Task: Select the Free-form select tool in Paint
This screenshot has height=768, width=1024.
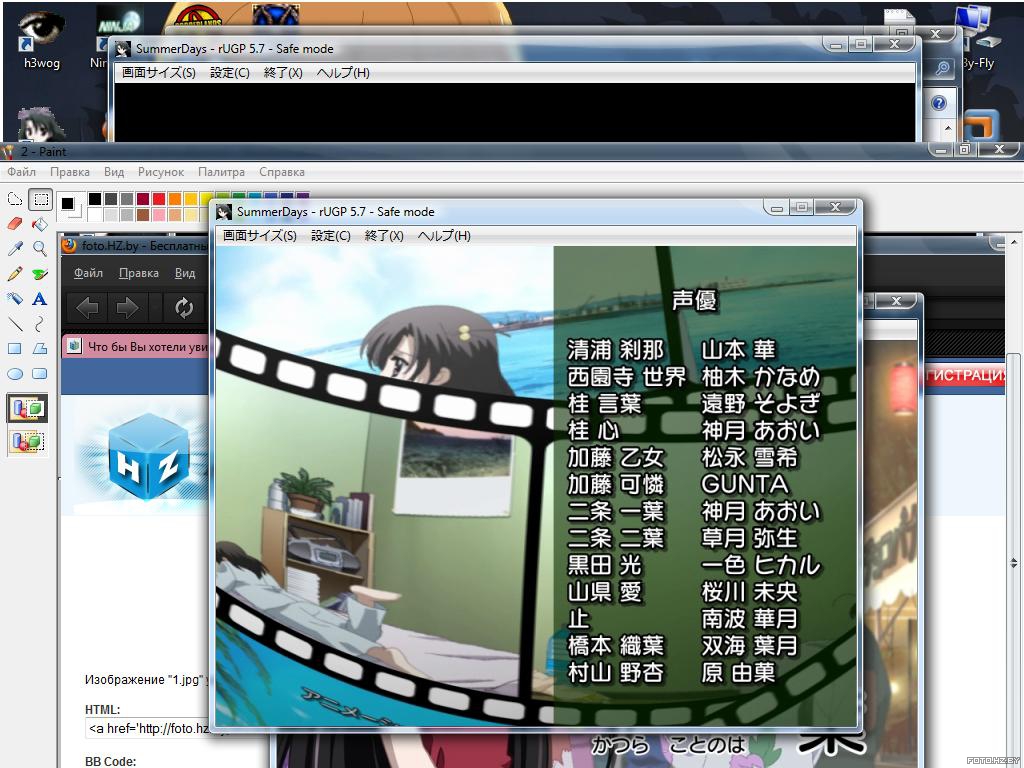Action: [x=14, y=199]
